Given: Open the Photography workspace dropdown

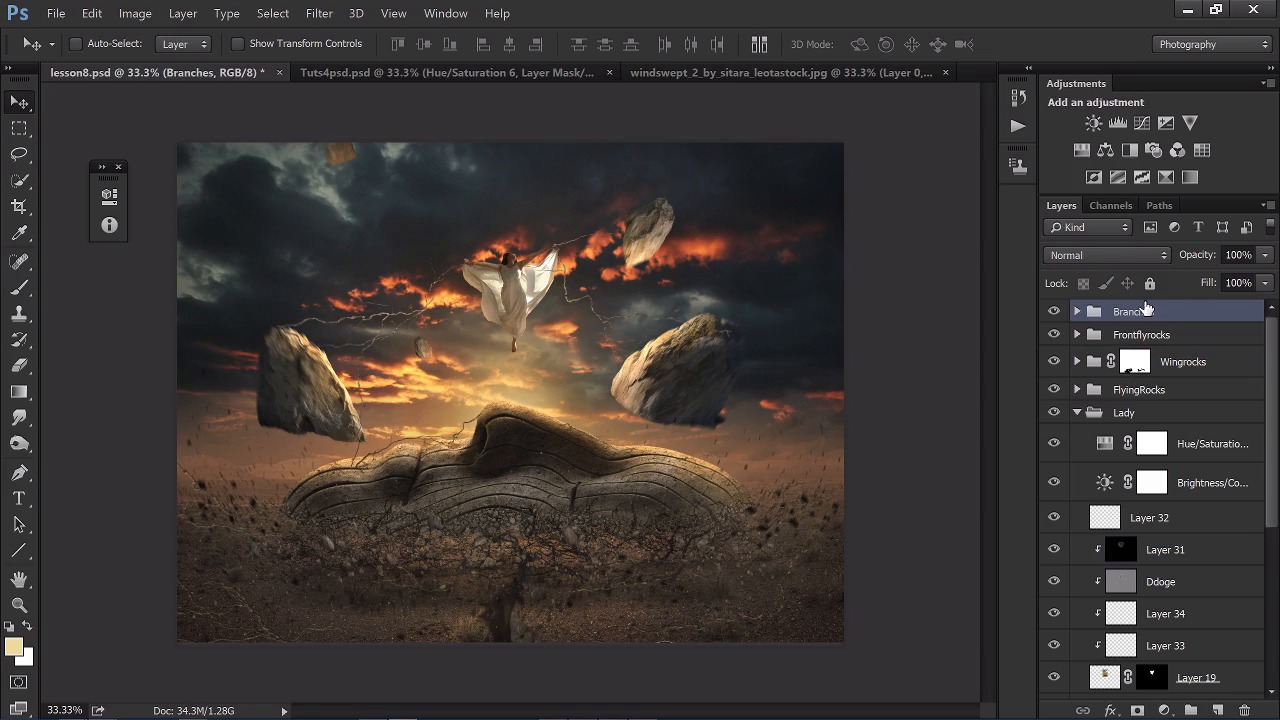Looking at the screenshot, I should (1212, 44).
